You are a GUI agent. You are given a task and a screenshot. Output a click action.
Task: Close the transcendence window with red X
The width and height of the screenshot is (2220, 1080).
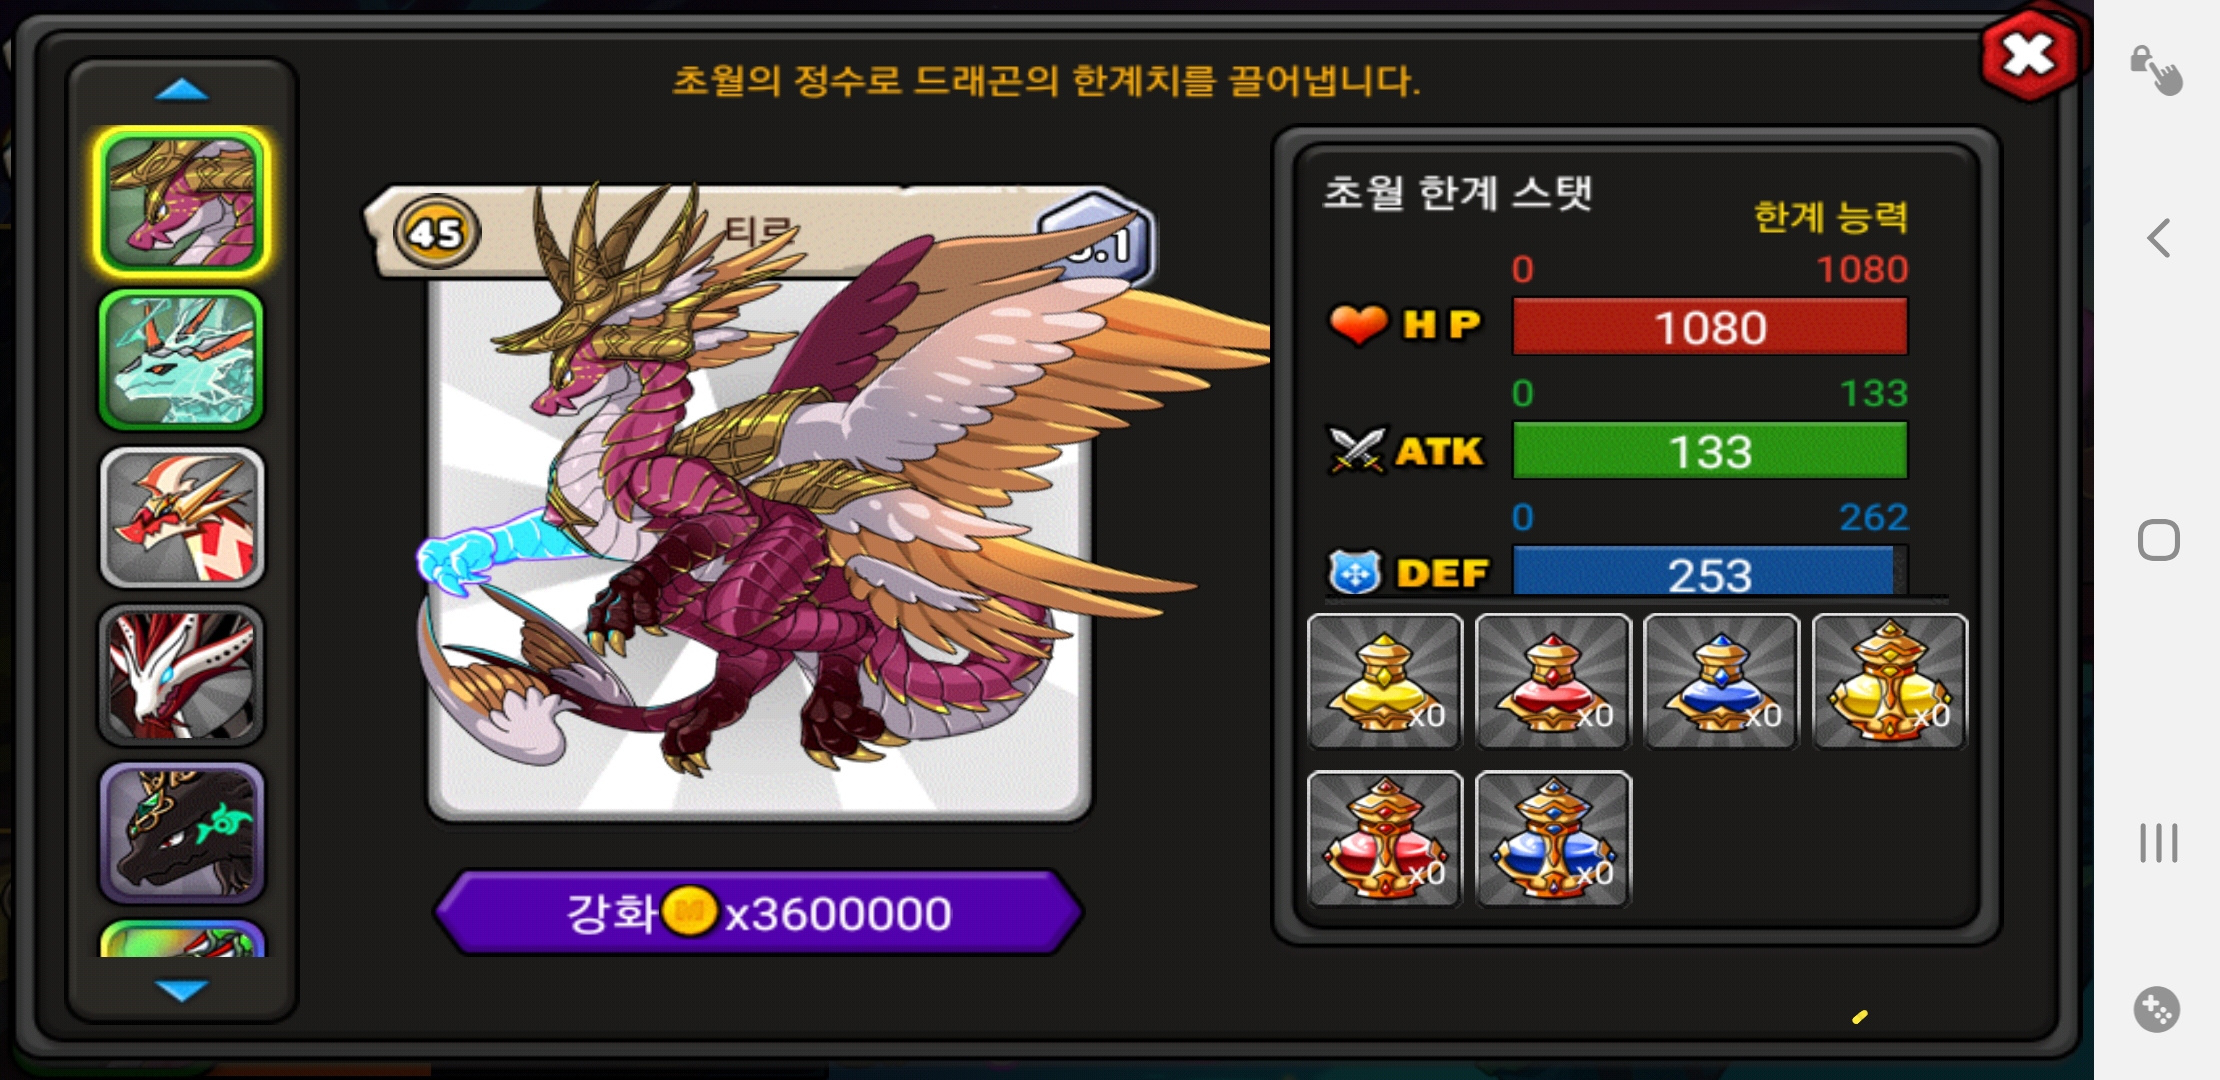tap(2029, 55)
